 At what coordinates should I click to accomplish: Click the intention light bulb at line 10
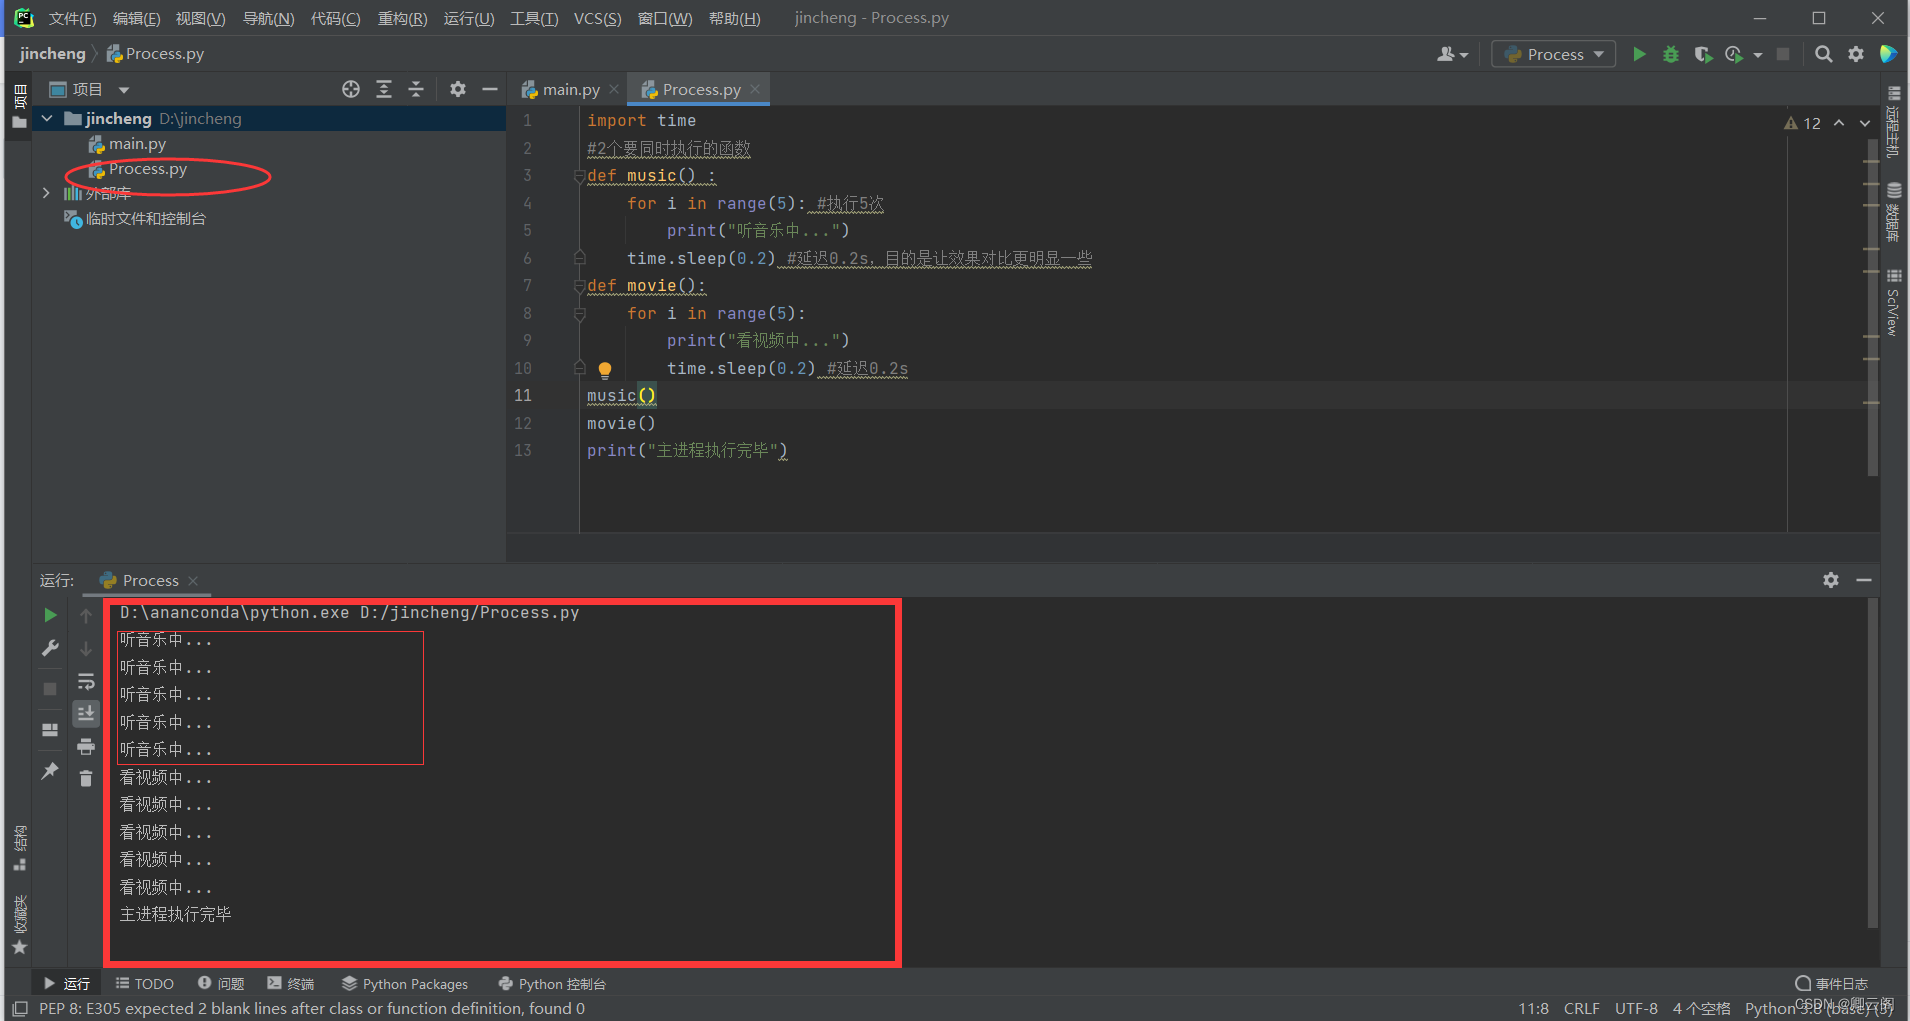click(x=605, y=370)
